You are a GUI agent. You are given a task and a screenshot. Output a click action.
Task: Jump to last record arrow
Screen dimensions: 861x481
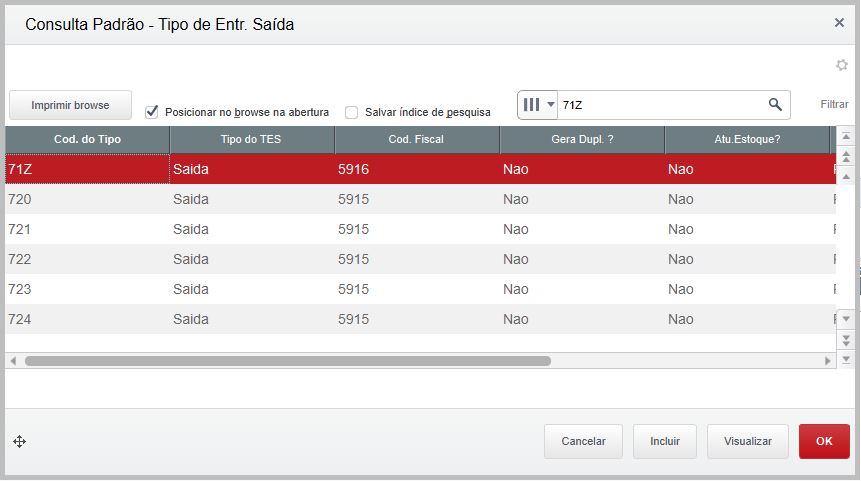(x=846, y=360)
